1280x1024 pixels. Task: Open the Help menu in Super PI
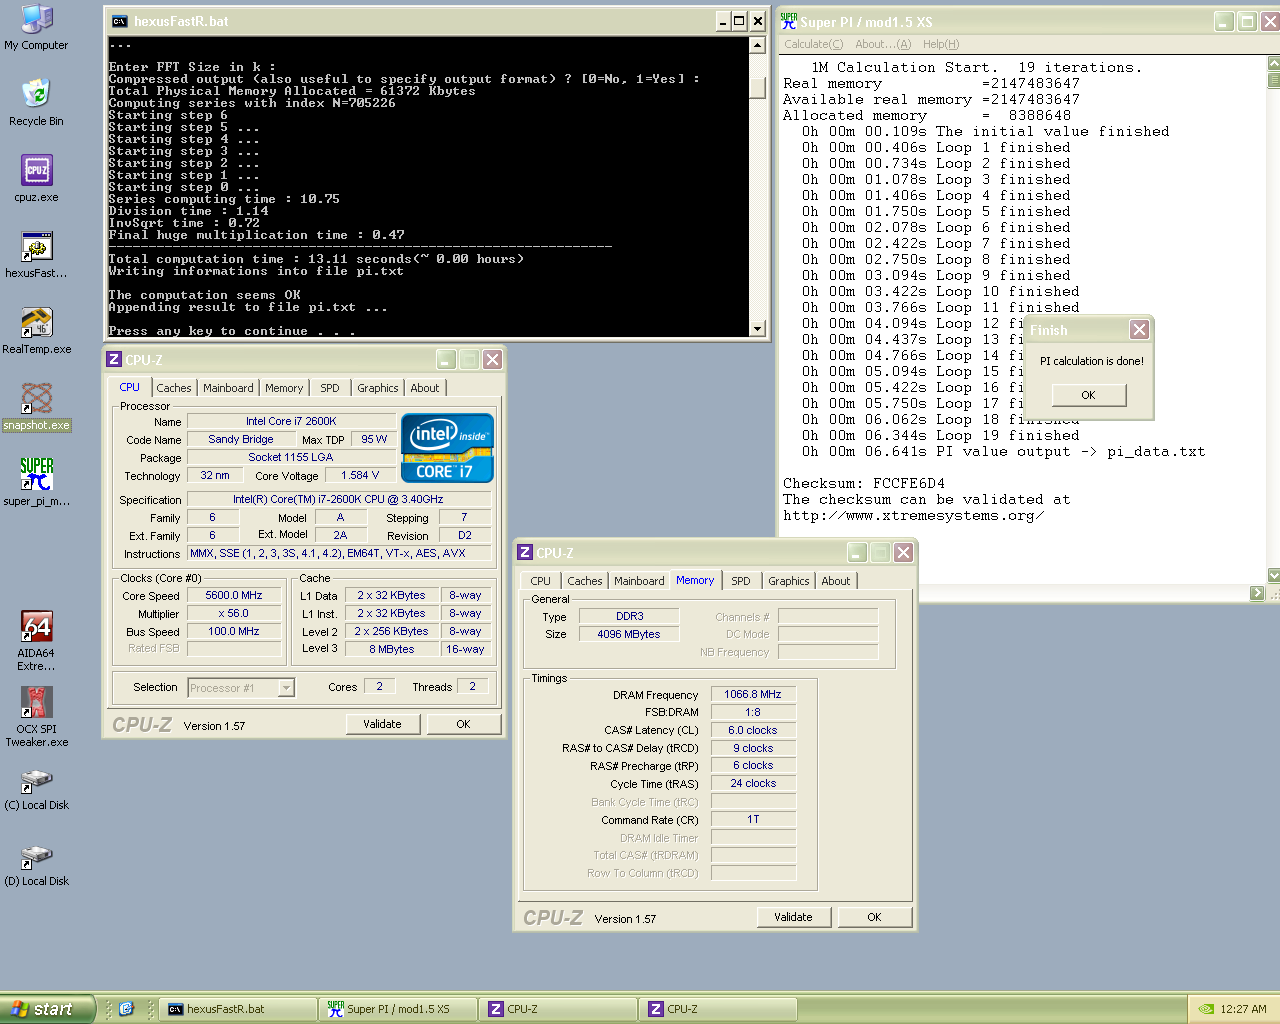pos(940,44)
